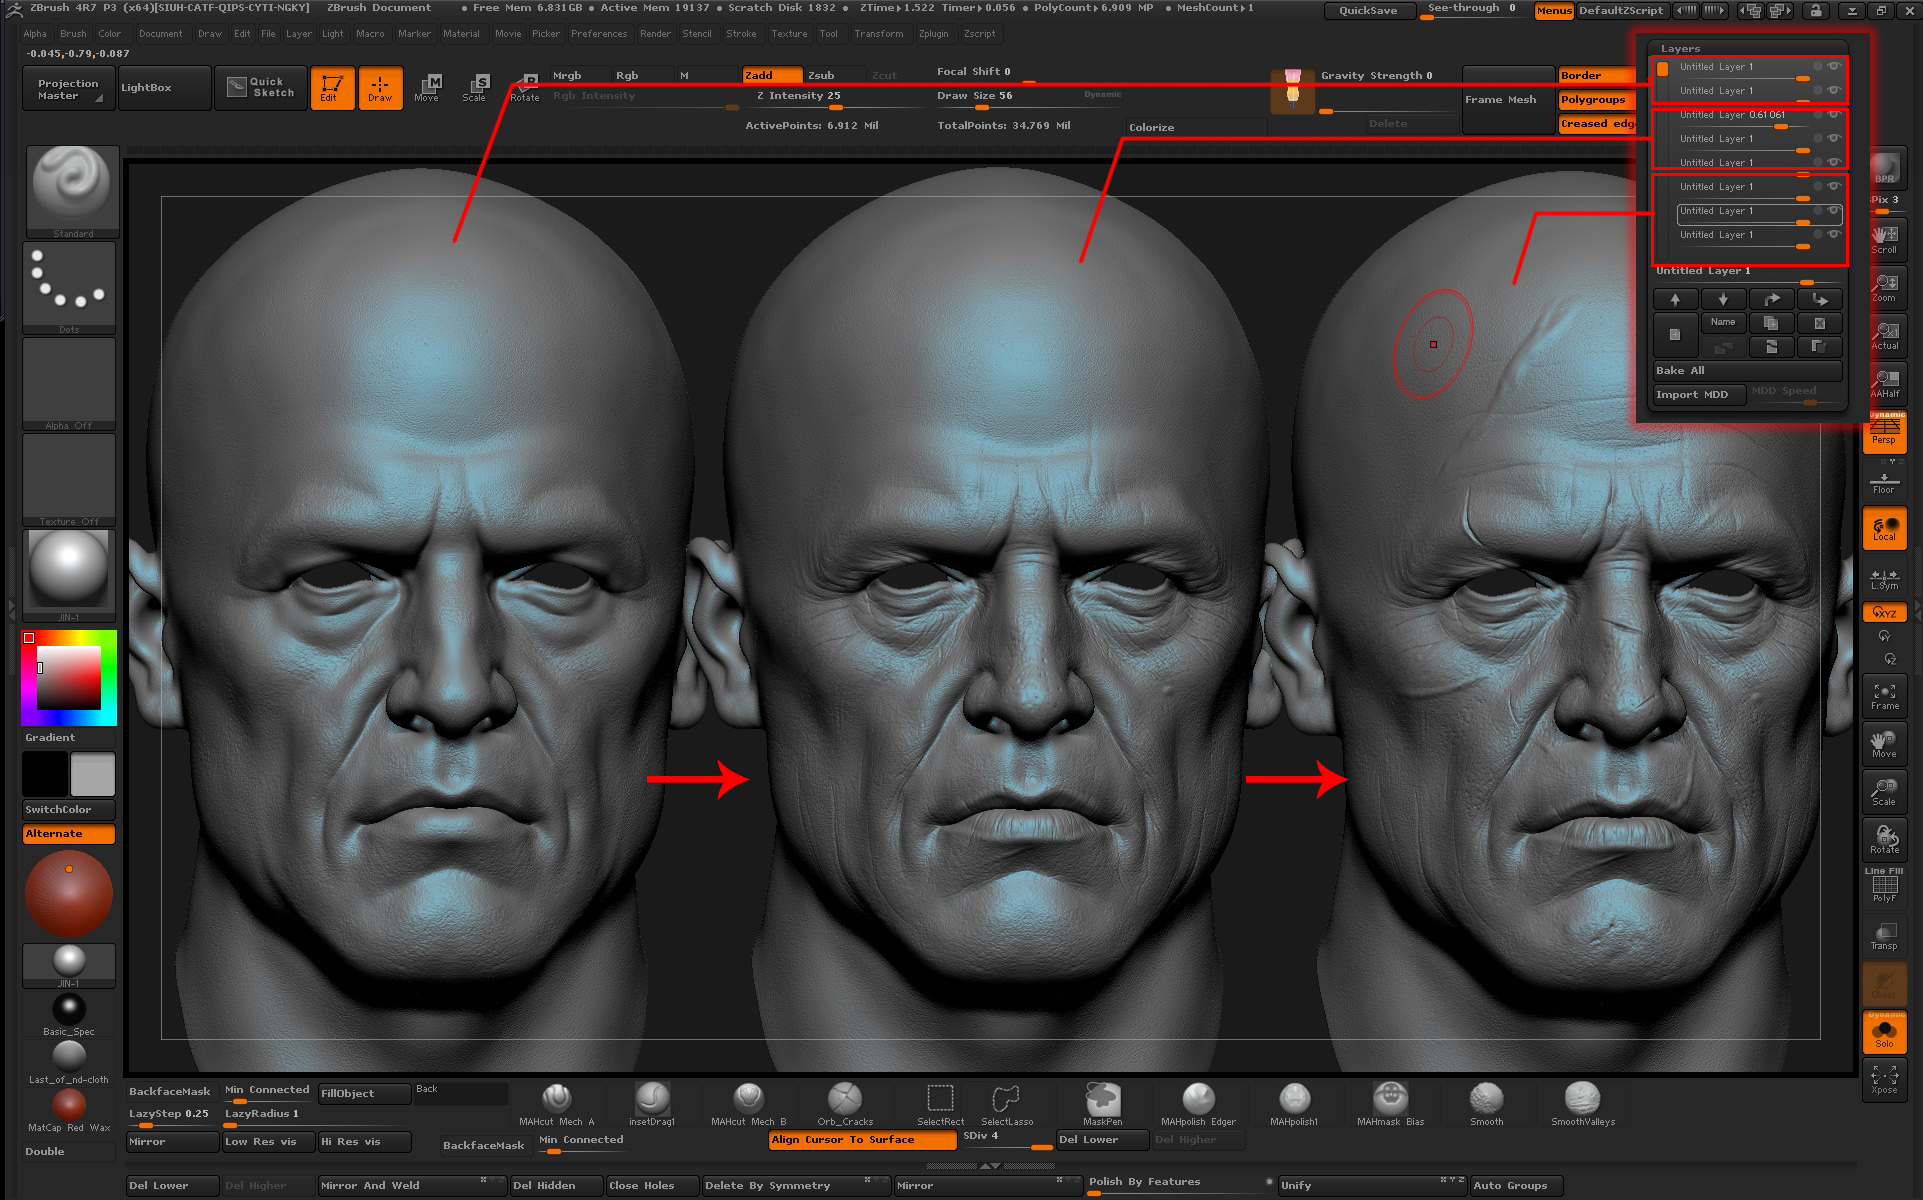1923x1200 pixels.
Task: Open the Transform menu
Action: coord(878,33)
